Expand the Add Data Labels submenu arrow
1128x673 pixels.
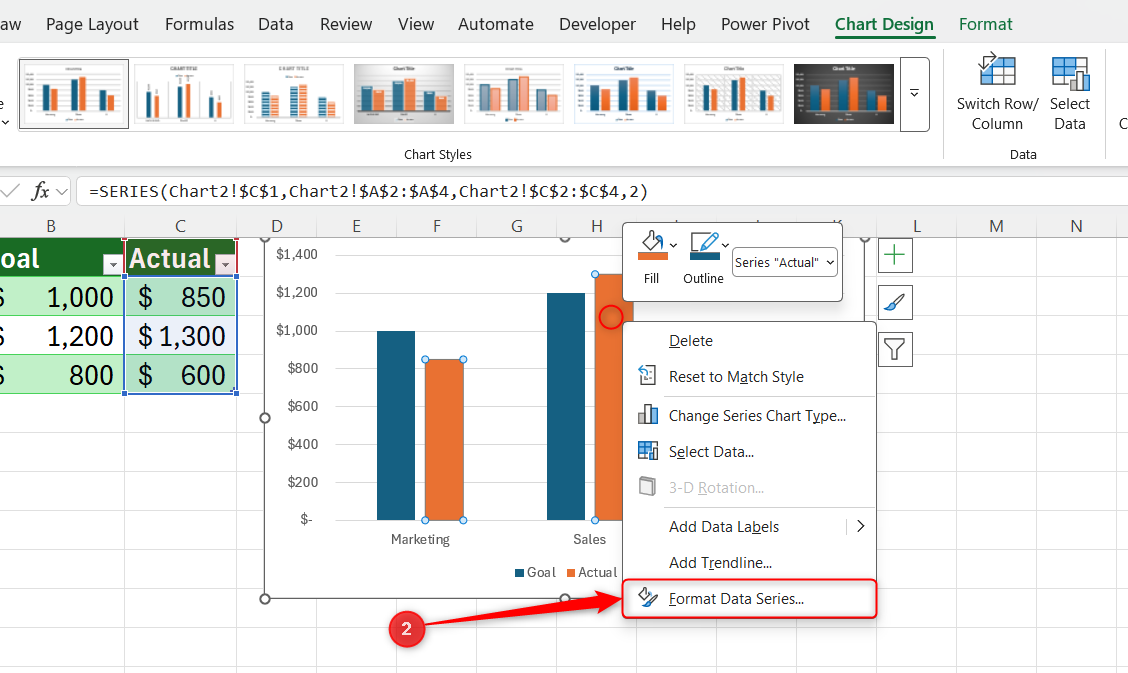[860, 526]
